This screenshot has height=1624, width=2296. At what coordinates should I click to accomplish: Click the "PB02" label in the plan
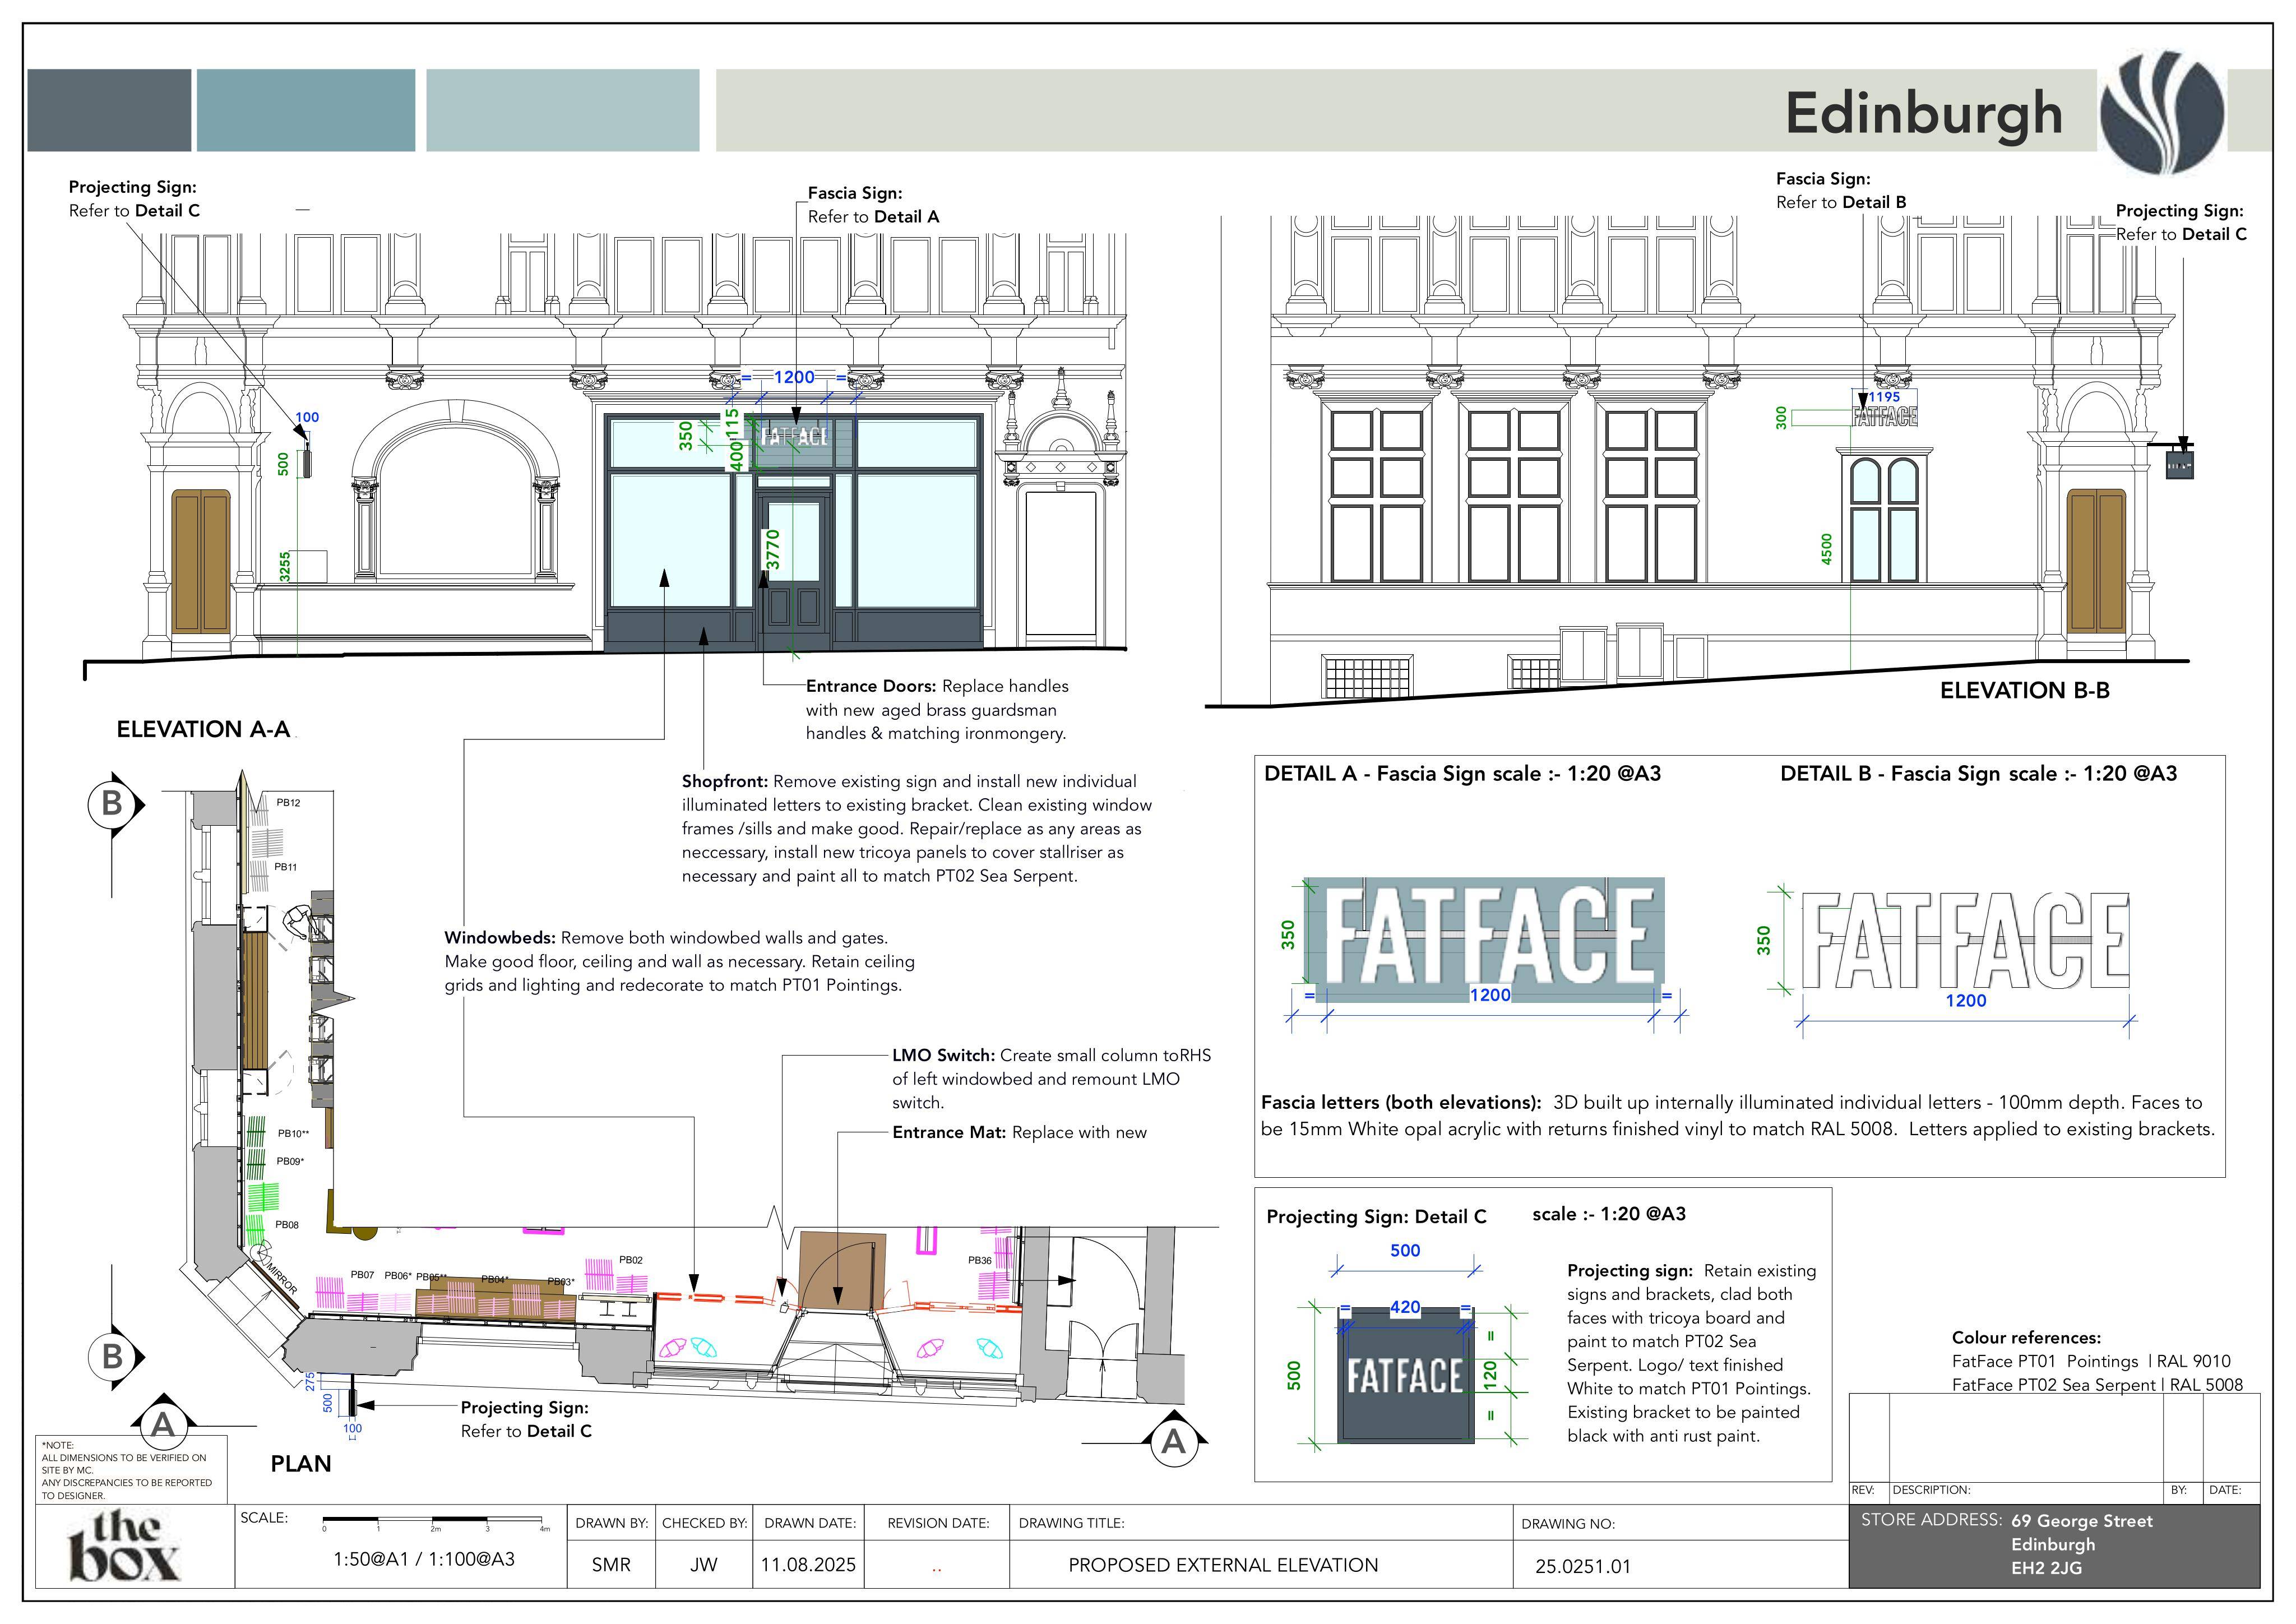pyautogui.click(x=631, y=1260)
